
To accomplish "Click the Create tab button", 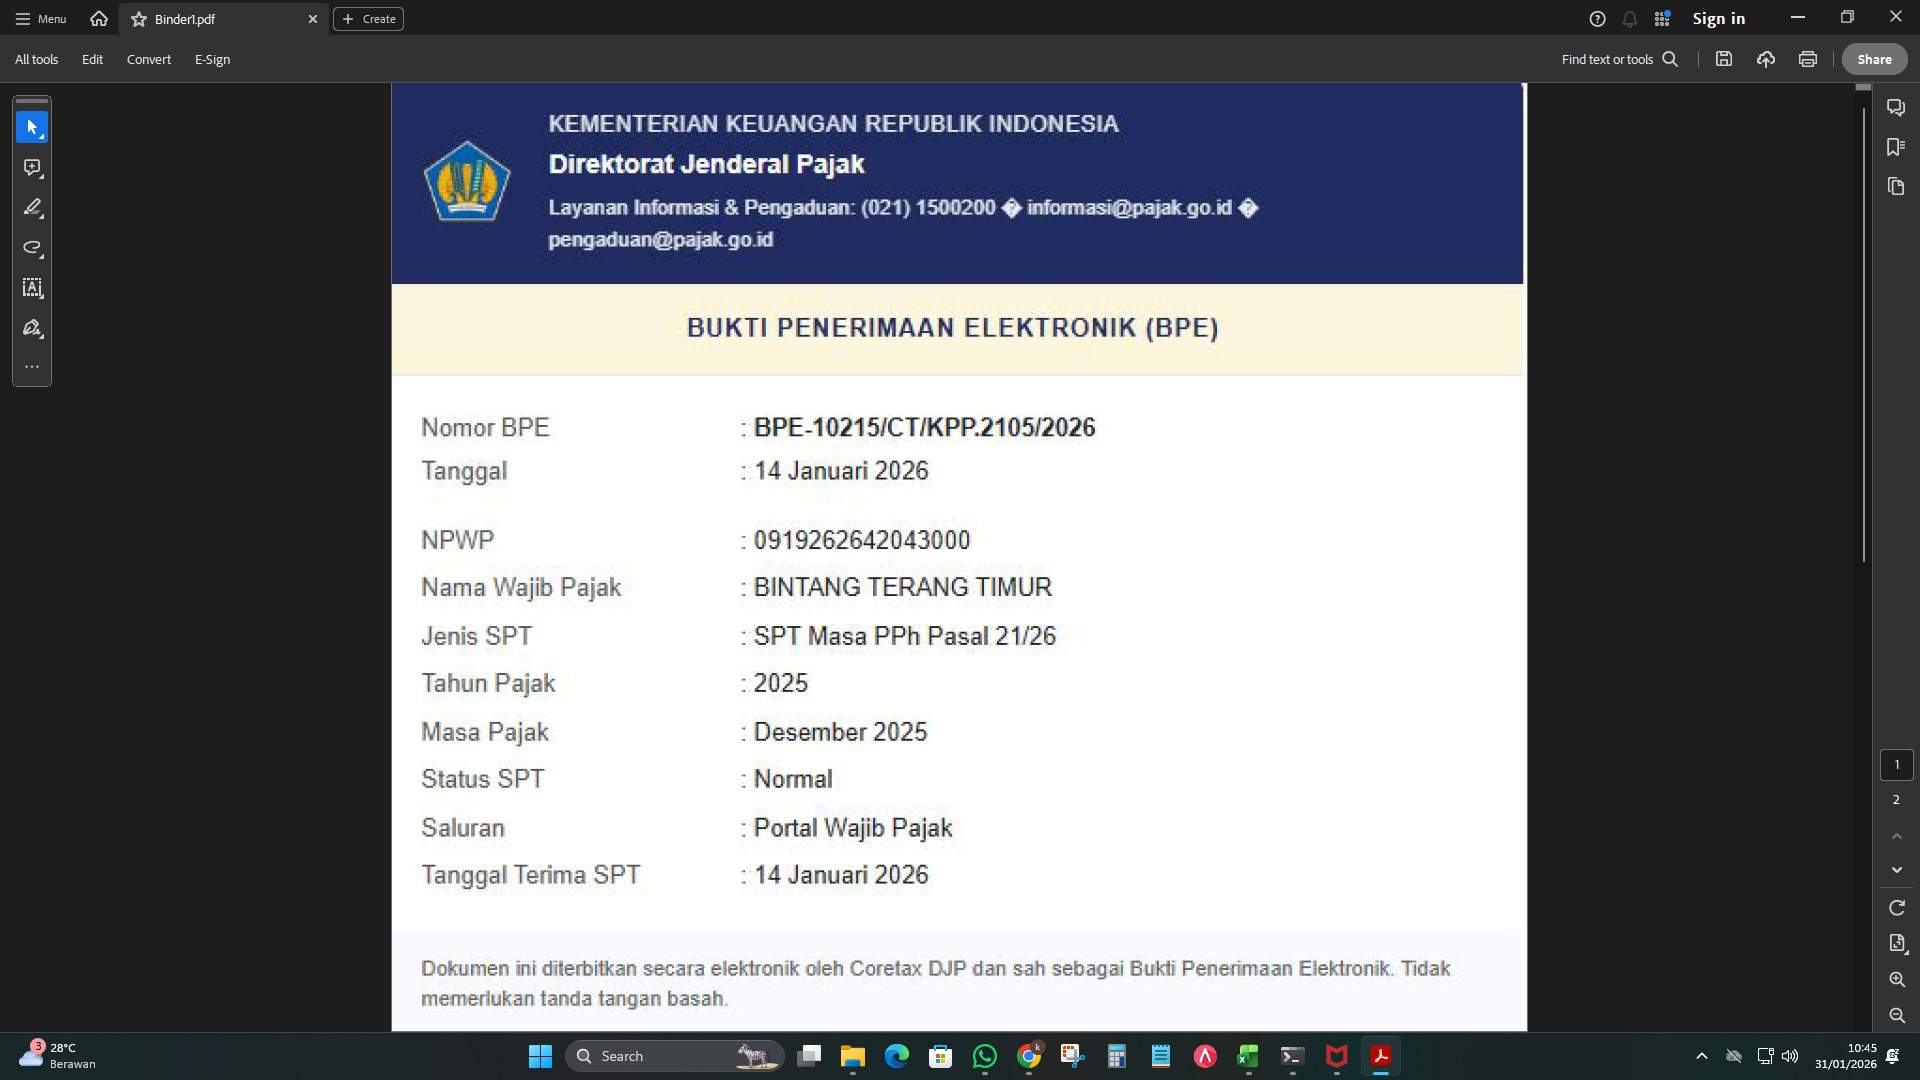I will coord(368,18).
